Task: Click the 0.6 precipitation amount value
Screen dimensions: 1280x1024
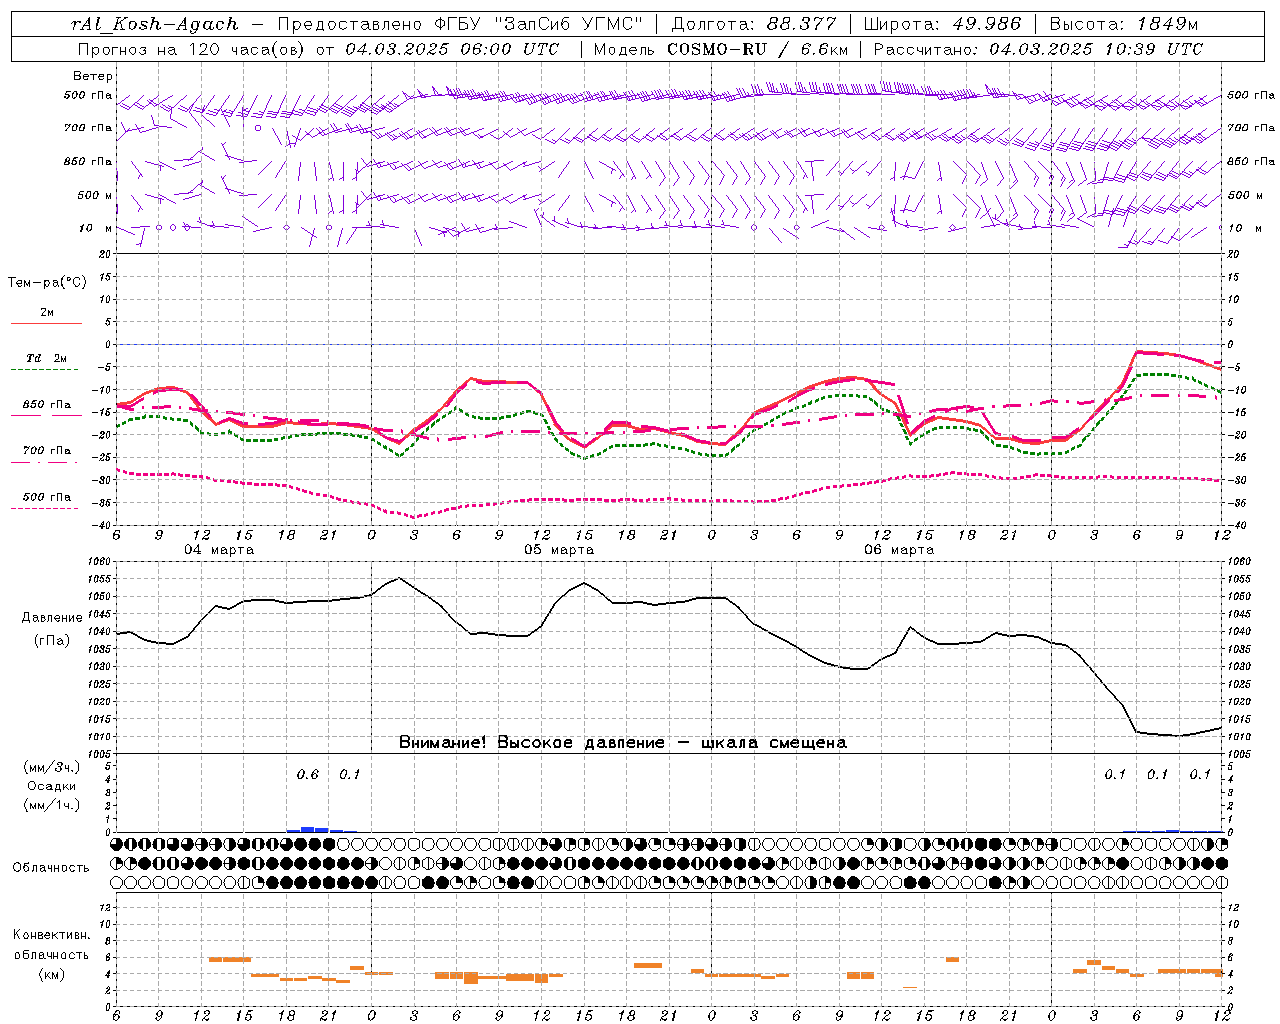Action: click(307, 774)
